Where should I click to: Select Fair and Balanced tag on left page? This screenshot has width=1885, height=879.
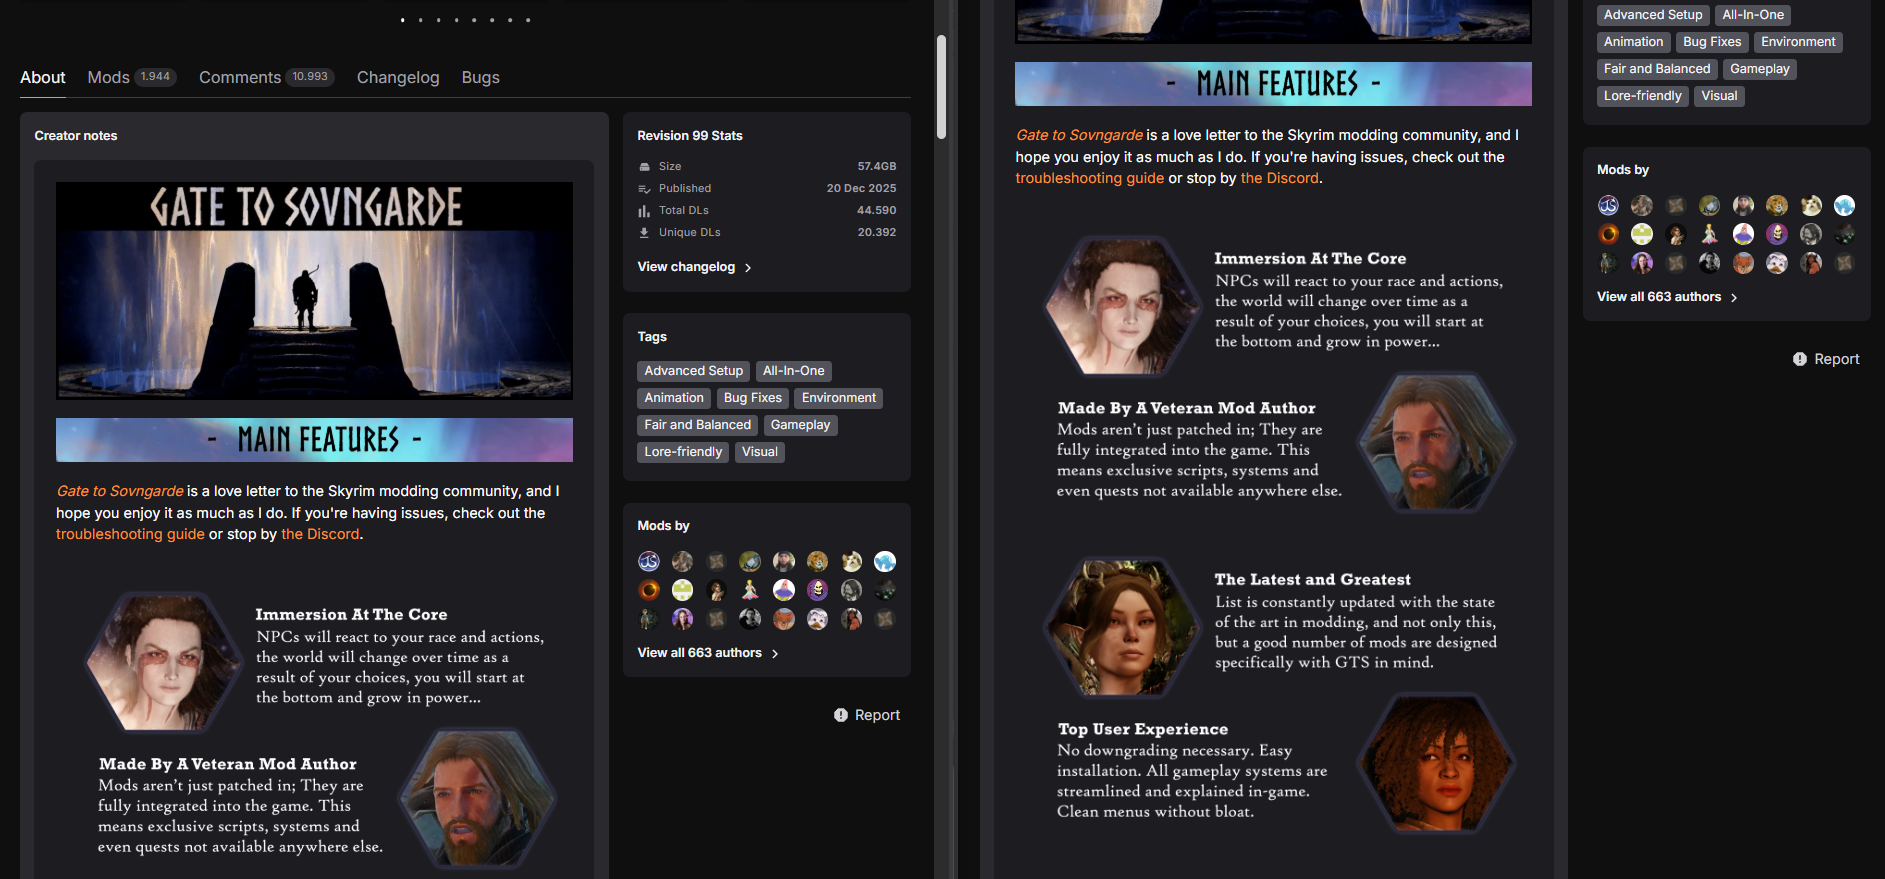pyautogui.click(x=698, y=425)
